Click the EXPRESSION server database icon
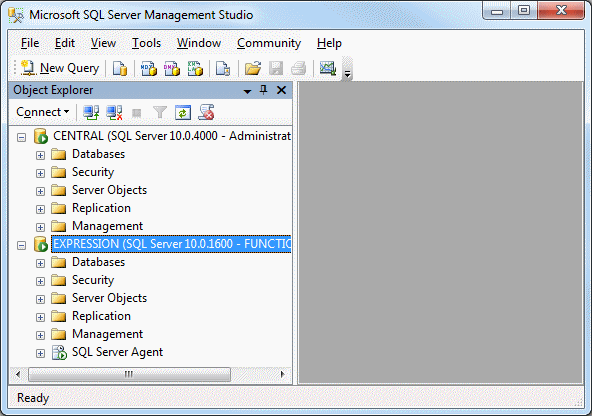Image resolution: width=592 pixels, height=416 pixels. click(x=41, y=244)
